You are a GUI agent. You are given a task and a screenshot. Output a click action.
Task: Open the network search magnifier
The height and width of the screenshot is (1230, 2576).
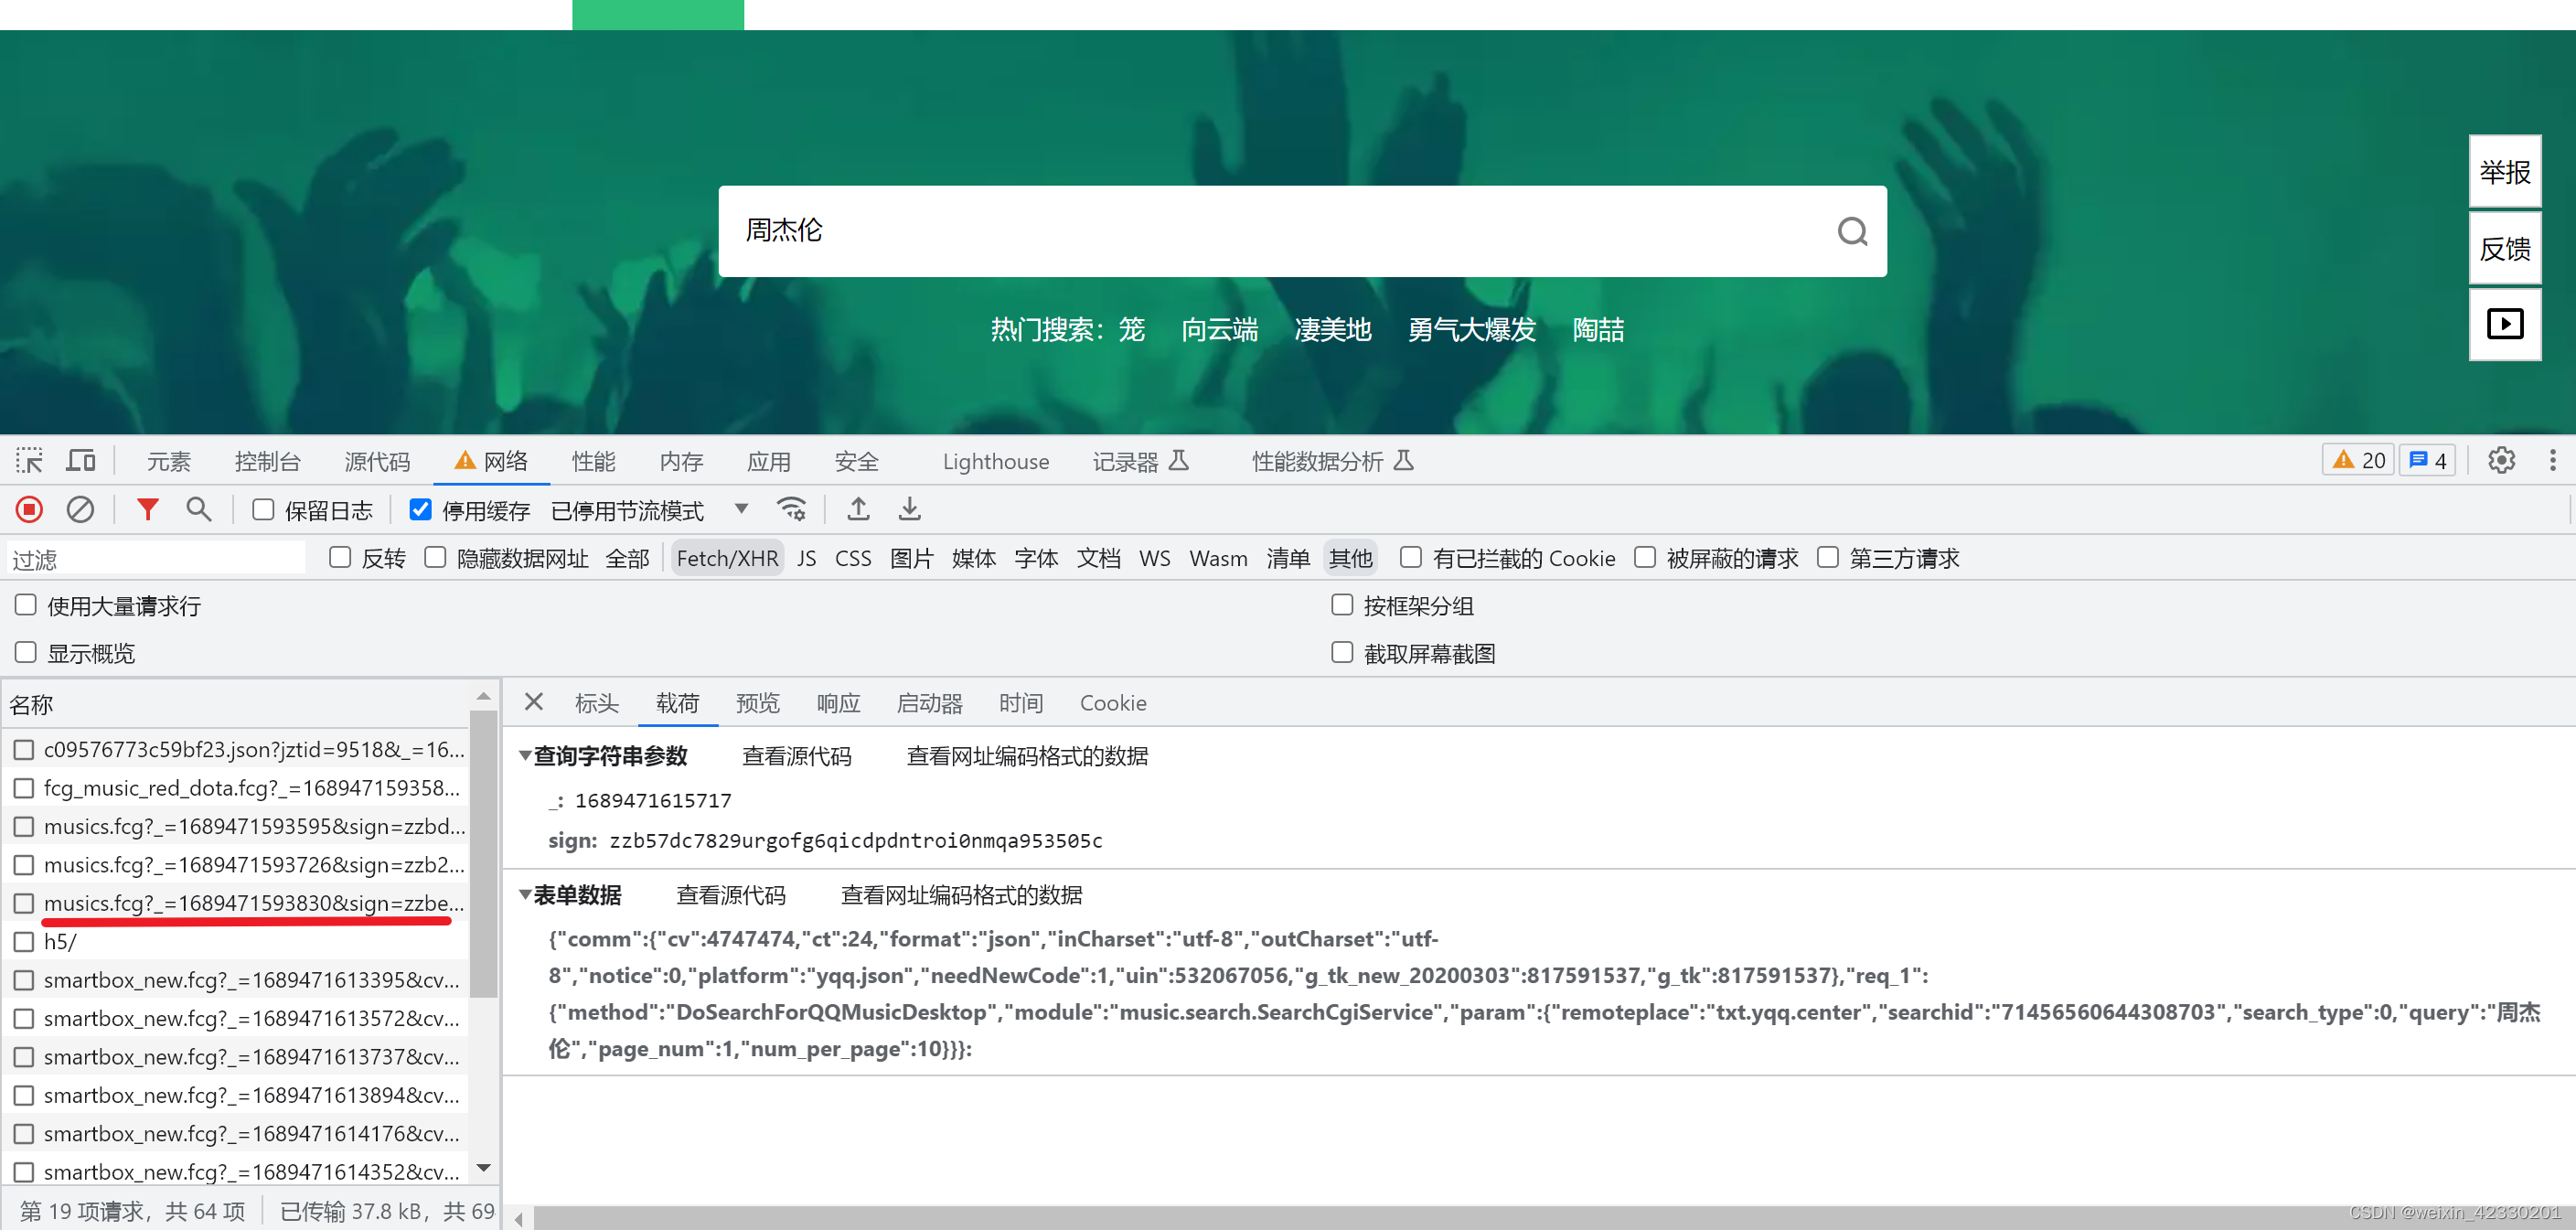pyautogui.click(x=199, y=510)
